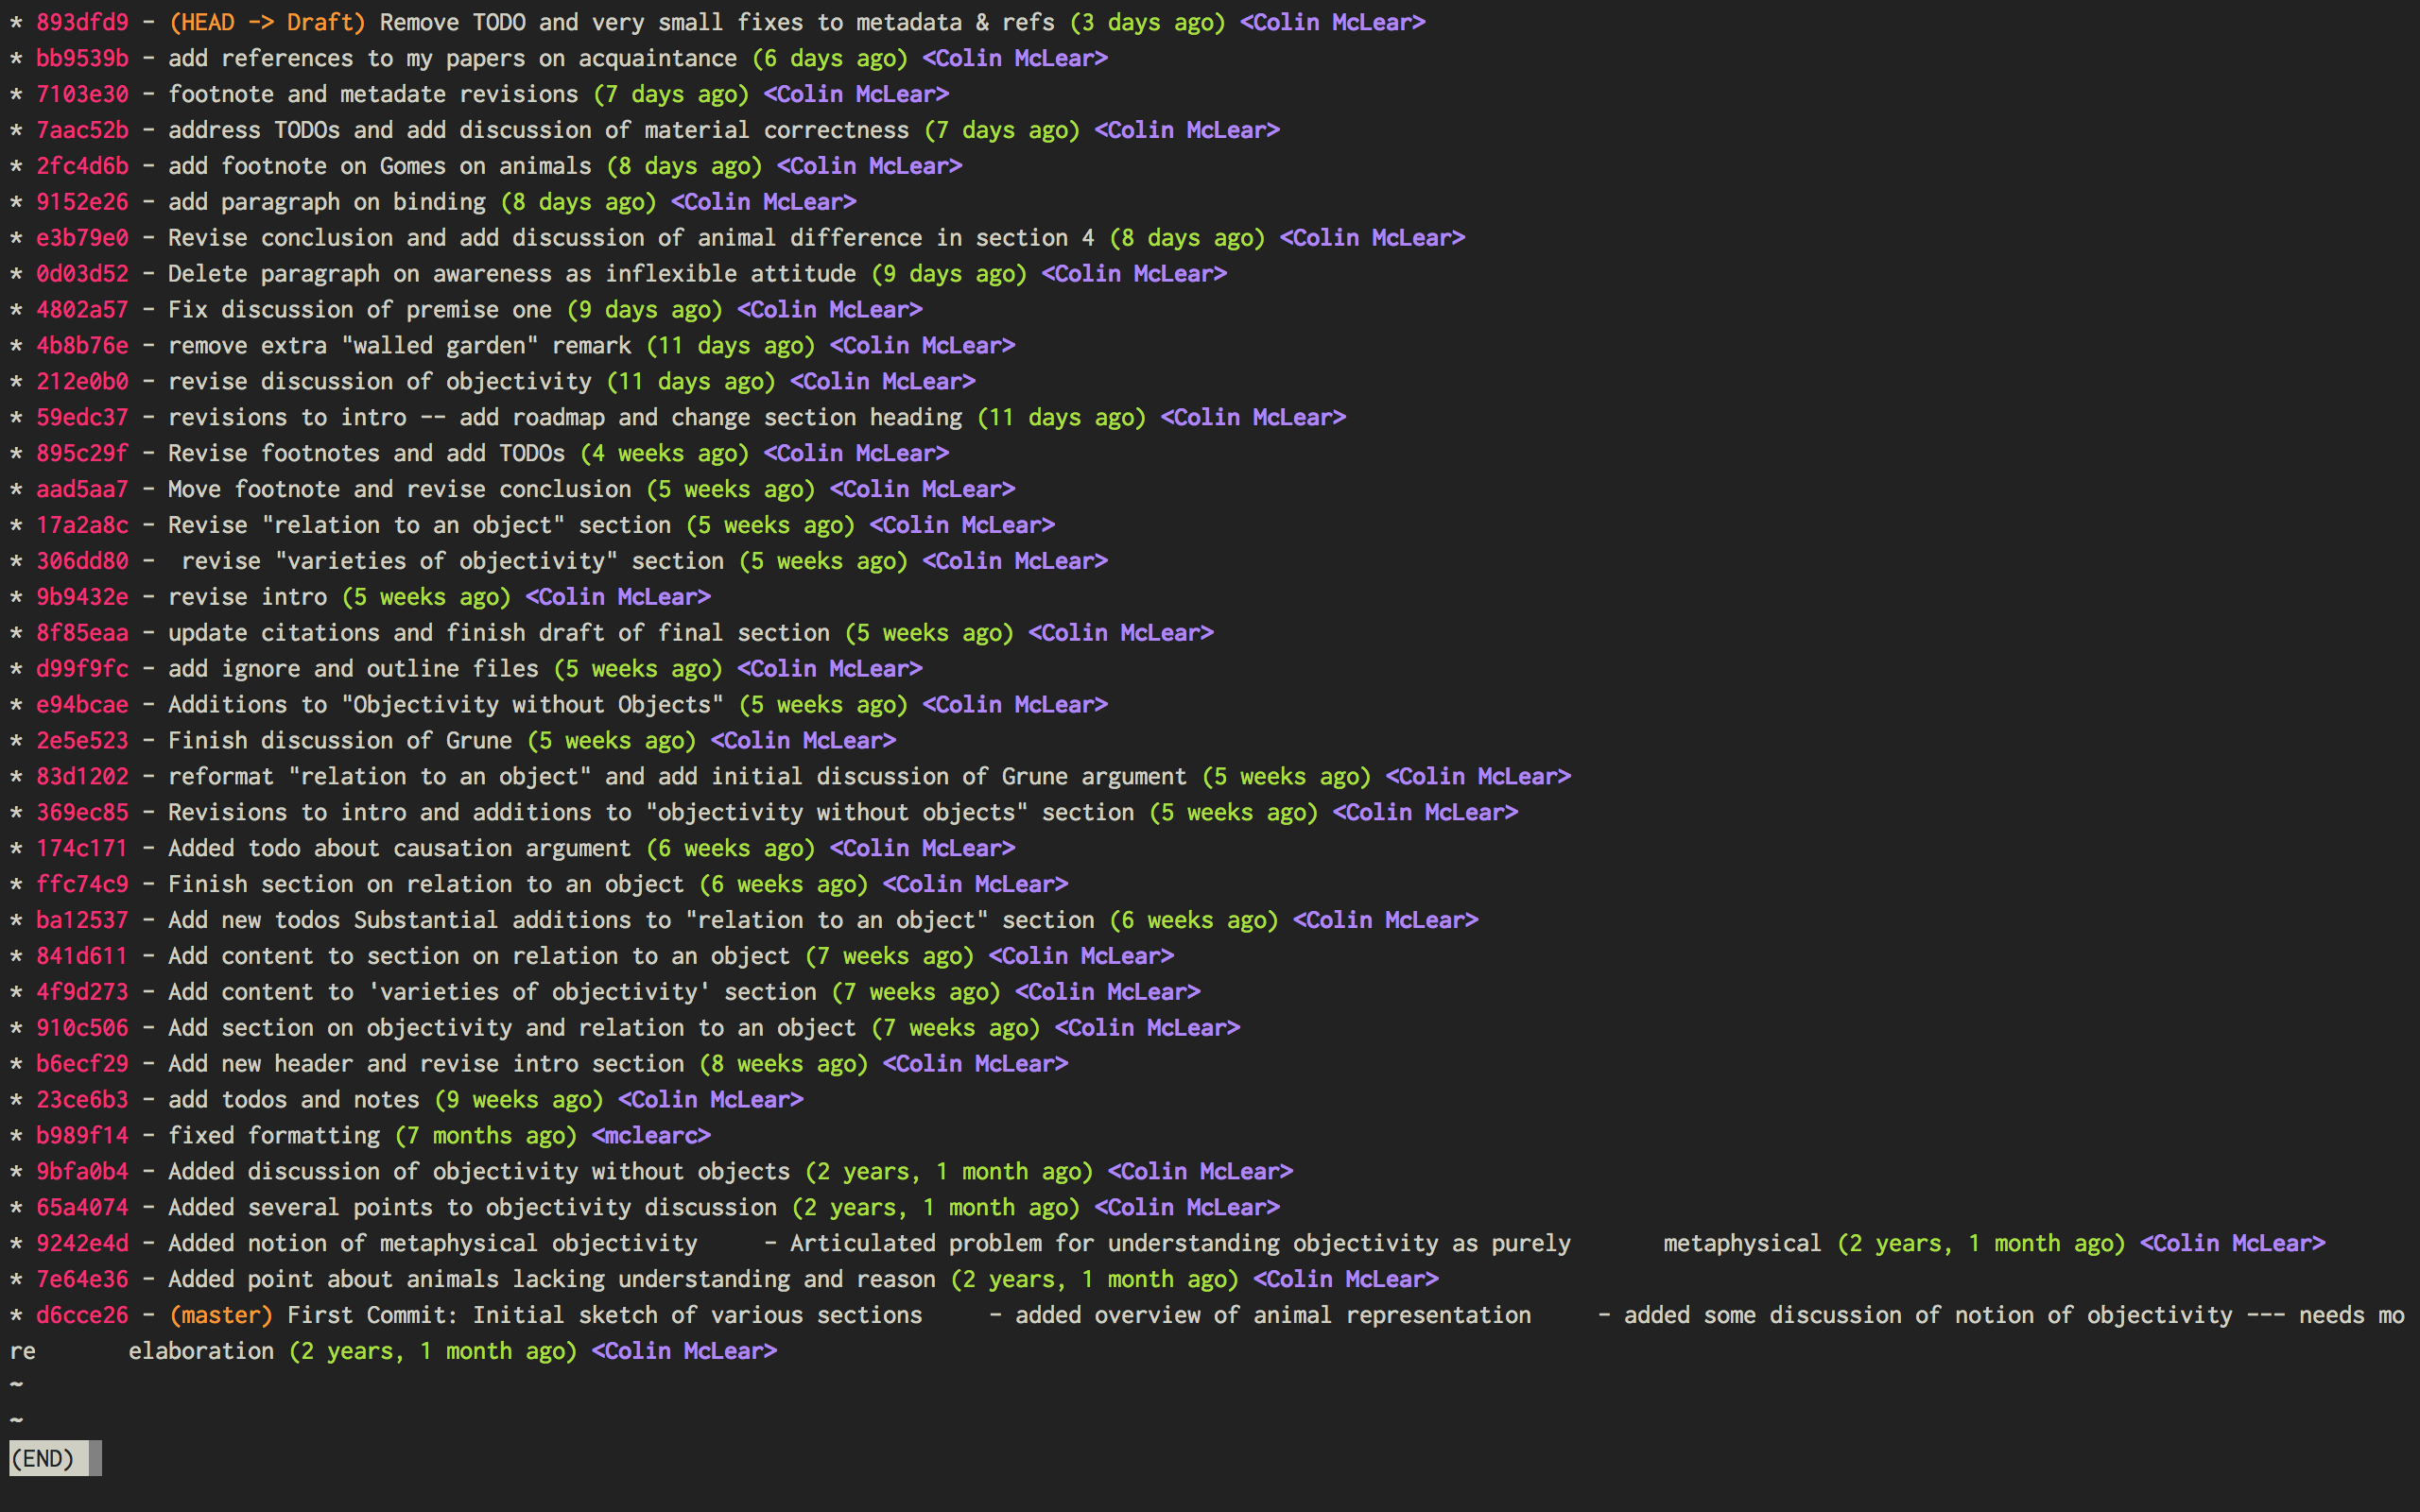Click commit hash ba12537

[82, 922]
